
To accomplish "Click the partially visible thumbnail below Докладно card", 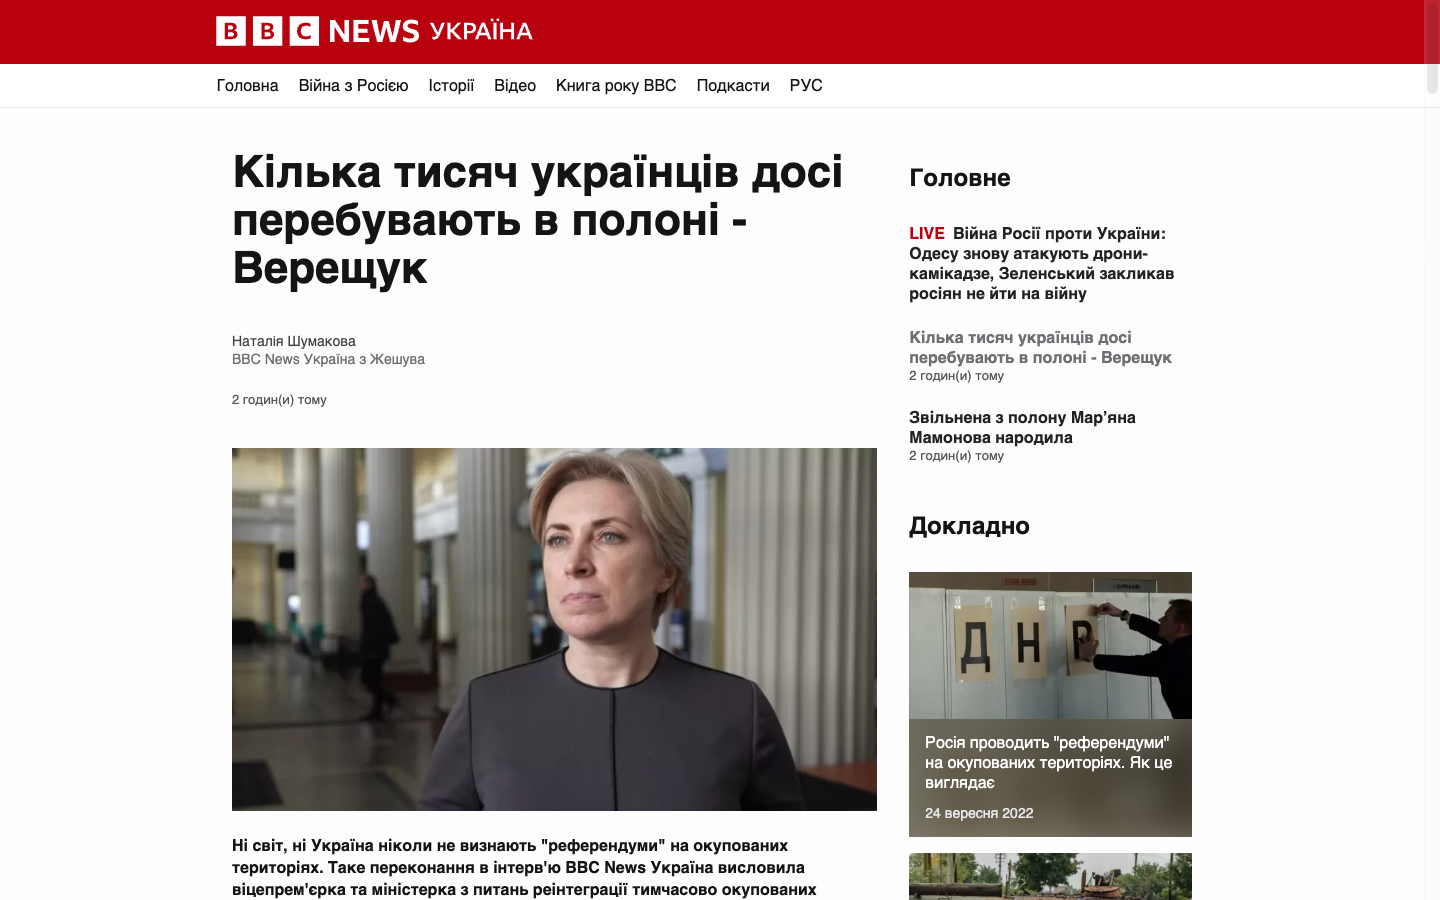I will coord(1050,876).
